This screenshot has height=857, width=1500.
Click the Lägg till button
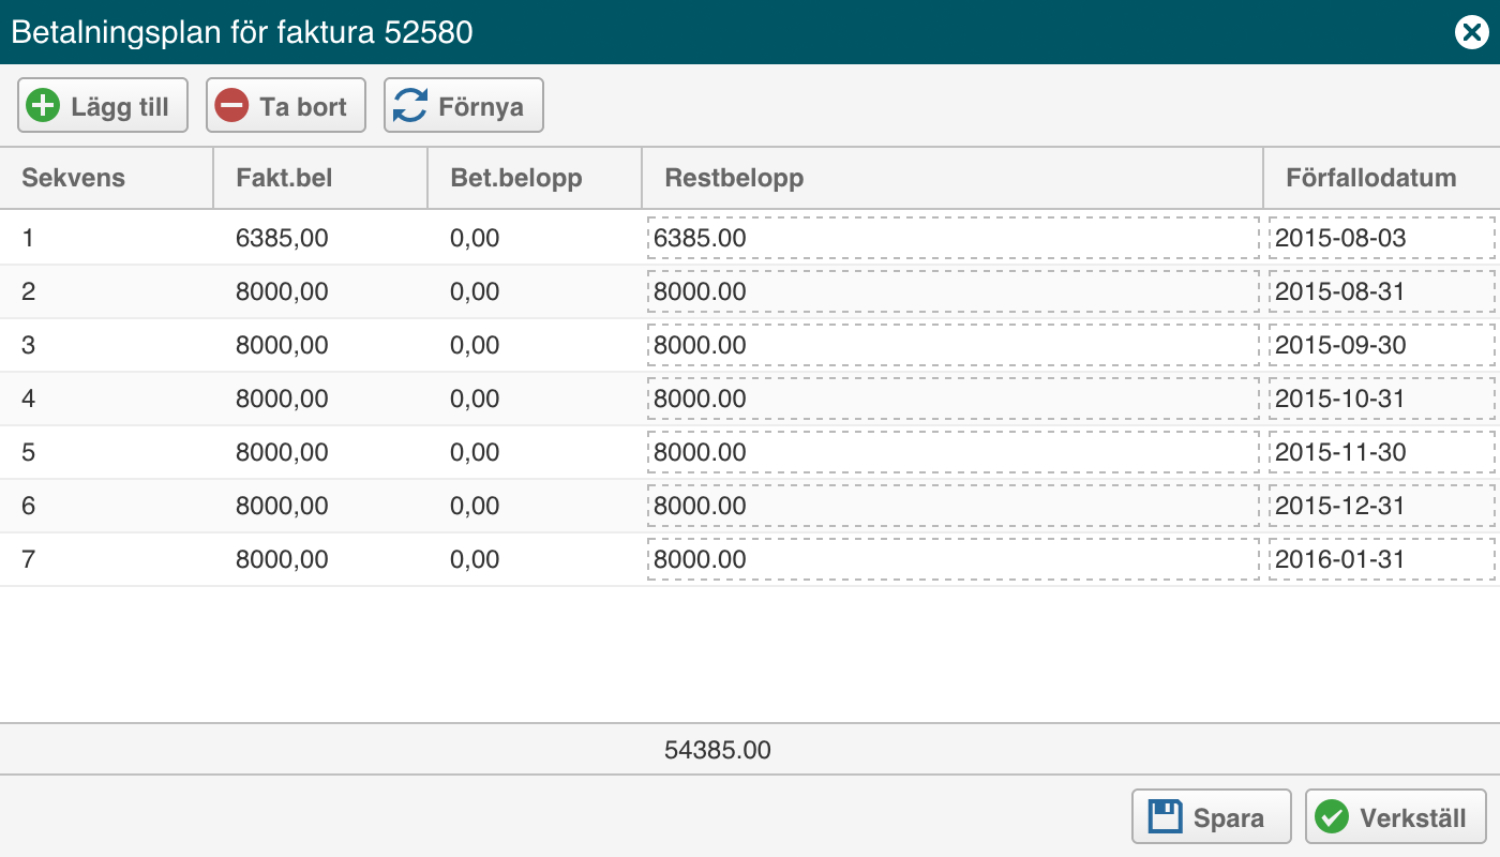(x=103, y=105)
